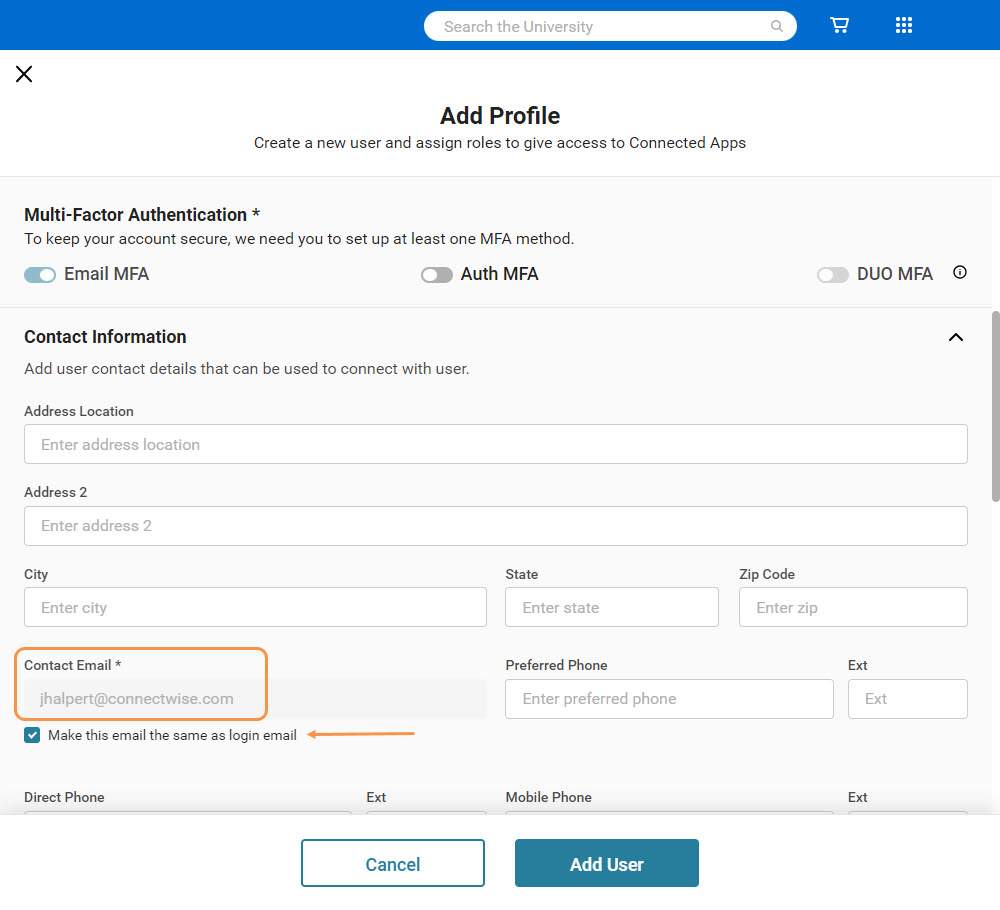Focus the Address Location input
This screenshot has height=910, width=1000.
(x=495, y=444)
